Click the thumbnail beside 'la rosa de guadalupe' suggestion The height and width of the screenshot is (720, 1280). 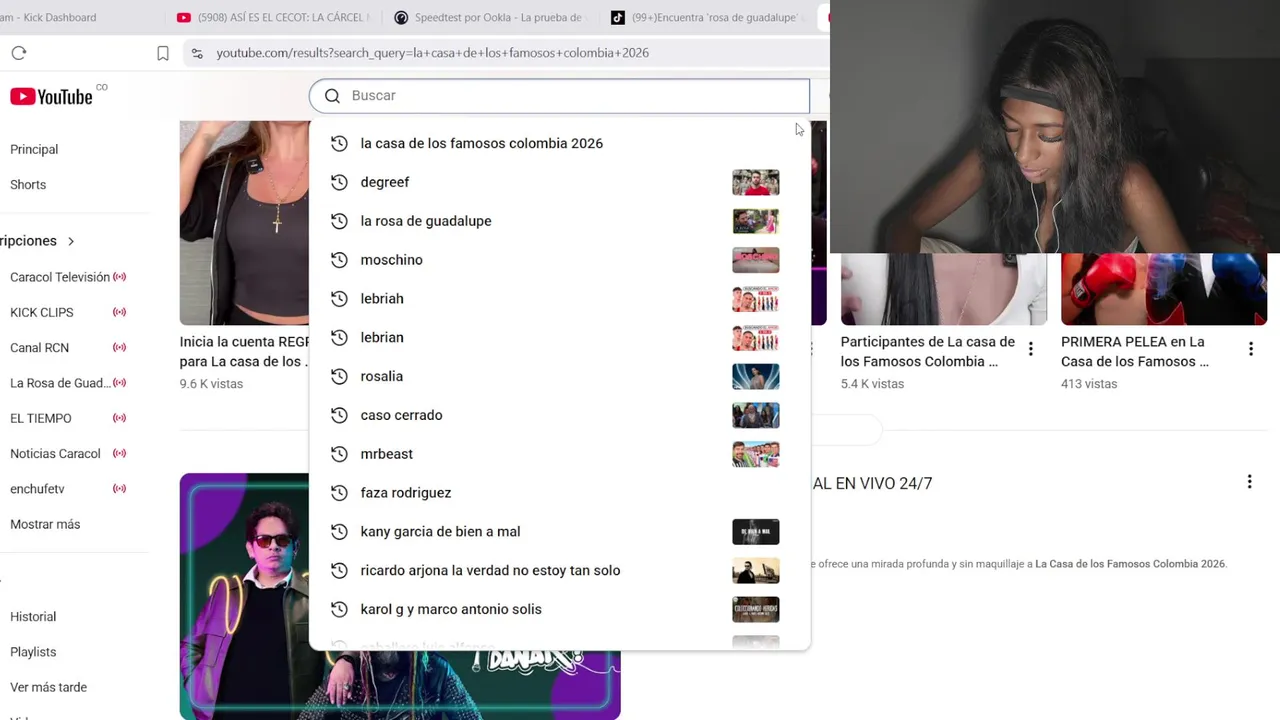tap(755, 221)
